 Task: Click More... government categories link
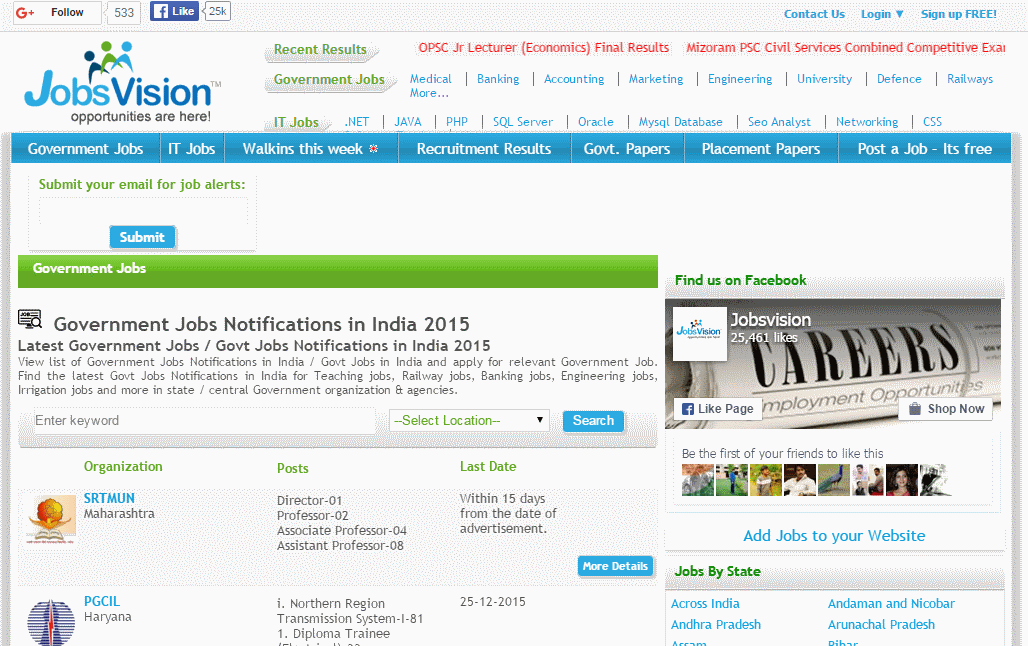[429, 93]
